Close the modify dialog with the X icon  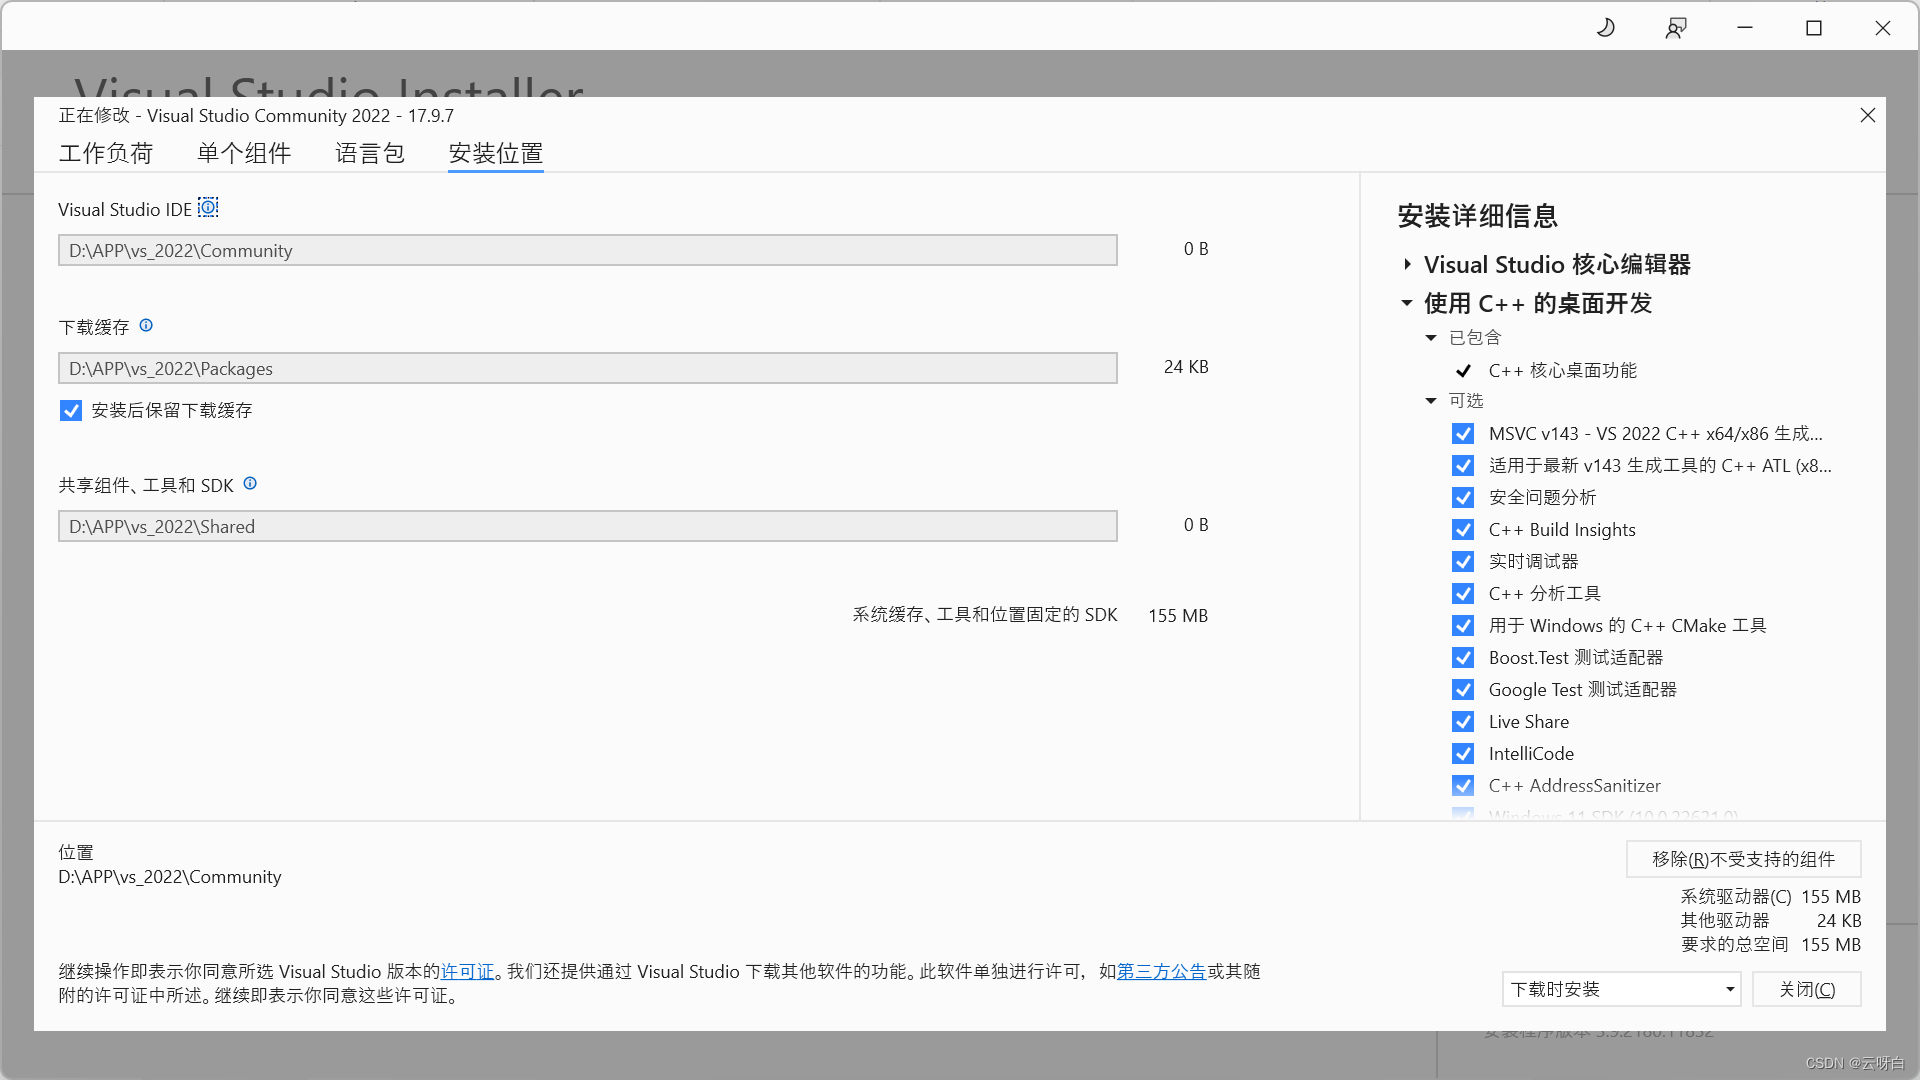pyautogui.click(x=1867, y=116)
